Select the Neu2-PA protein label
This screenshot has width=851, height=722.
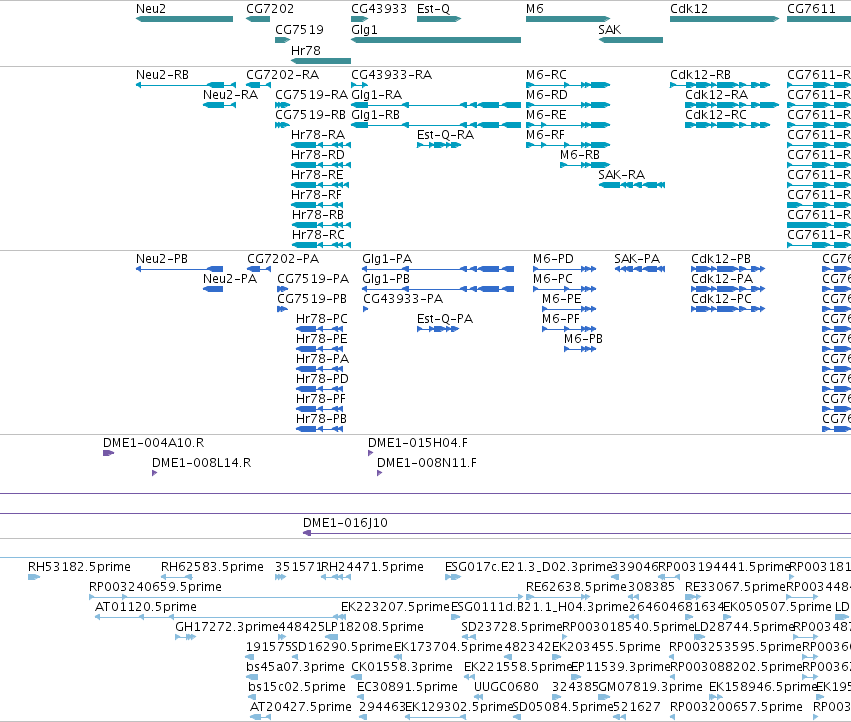pos(230,278)
